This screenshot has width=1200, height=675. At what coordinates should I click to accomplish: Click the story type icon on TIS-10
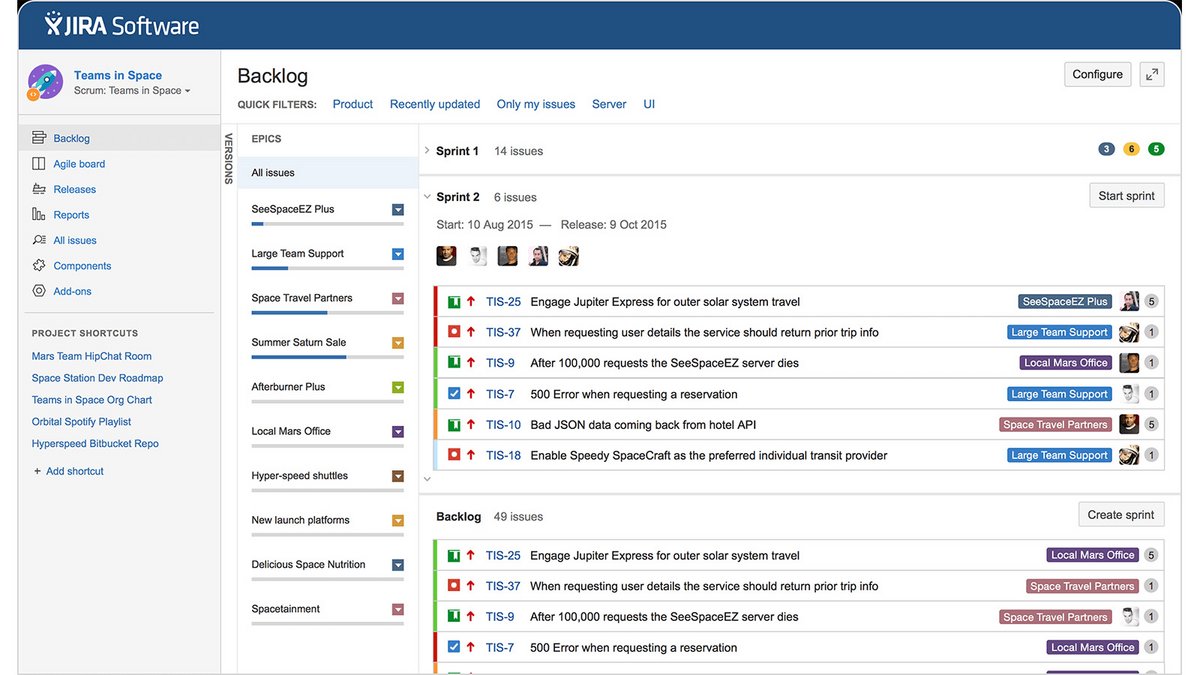[x=454, y=424]
